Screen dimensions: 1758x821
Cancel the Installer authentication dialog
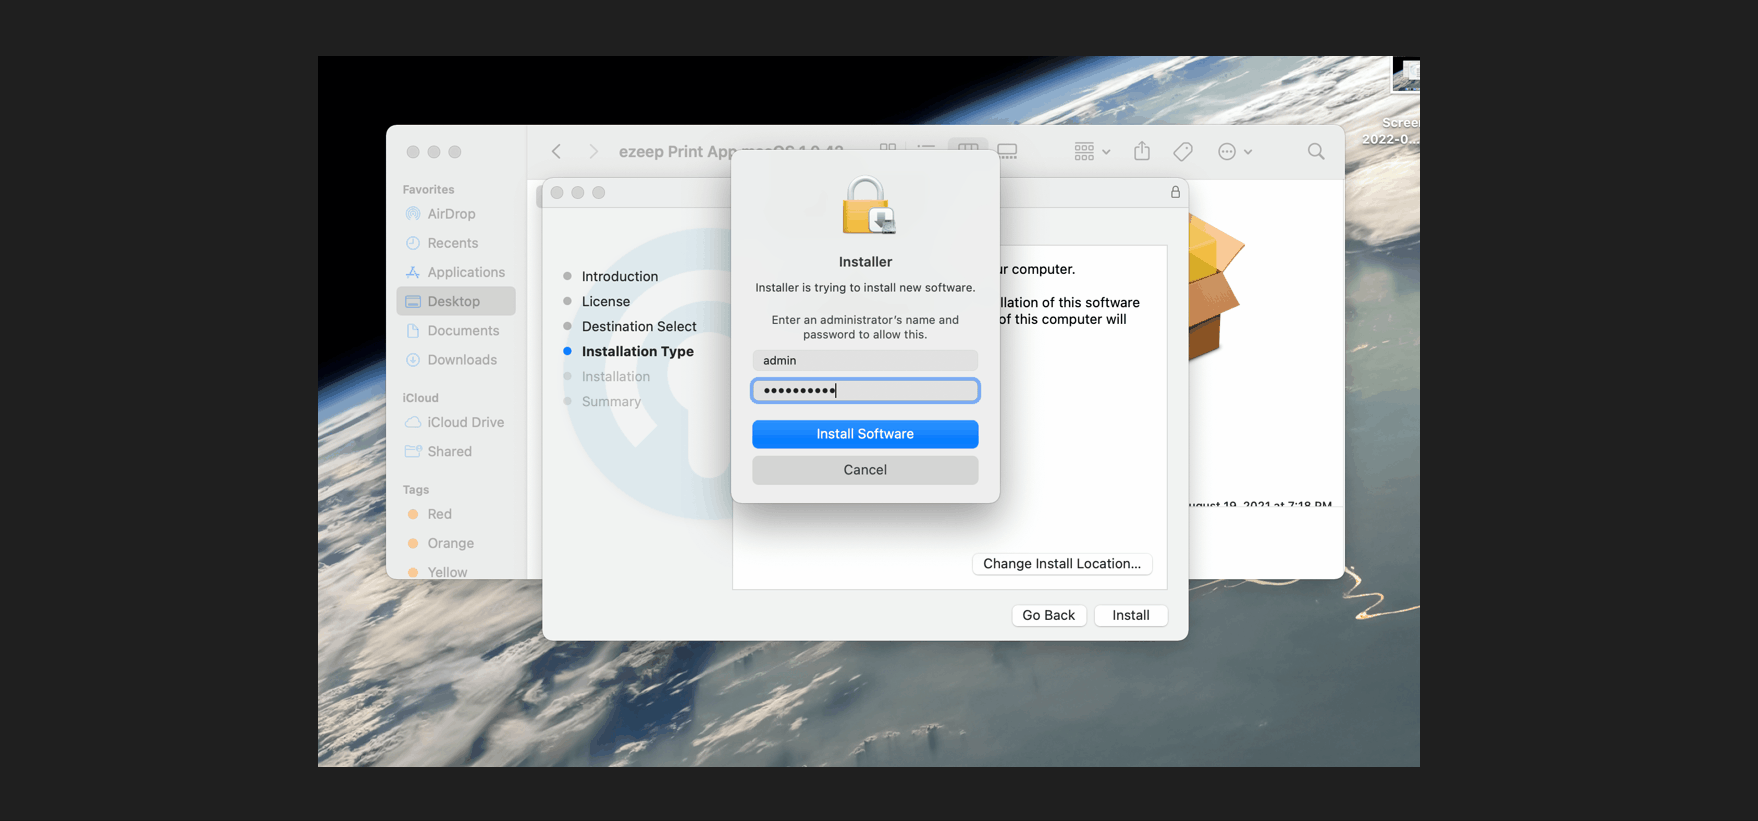coord(865,470)
